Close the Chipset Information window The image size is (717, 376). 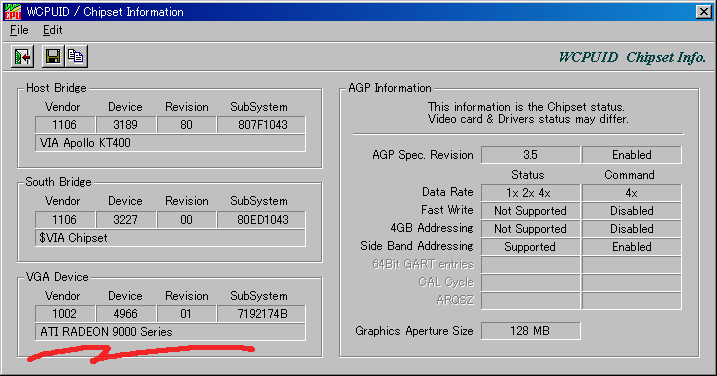(703, 12)
